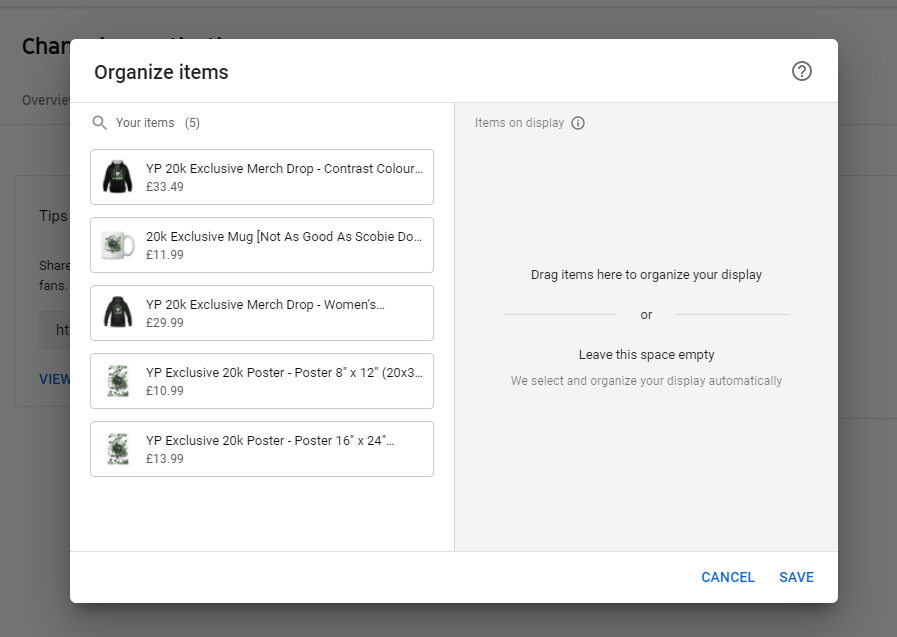Select the Poster 8" x 12" thumbnail
The image size is (897, 637).
[118, 381]
